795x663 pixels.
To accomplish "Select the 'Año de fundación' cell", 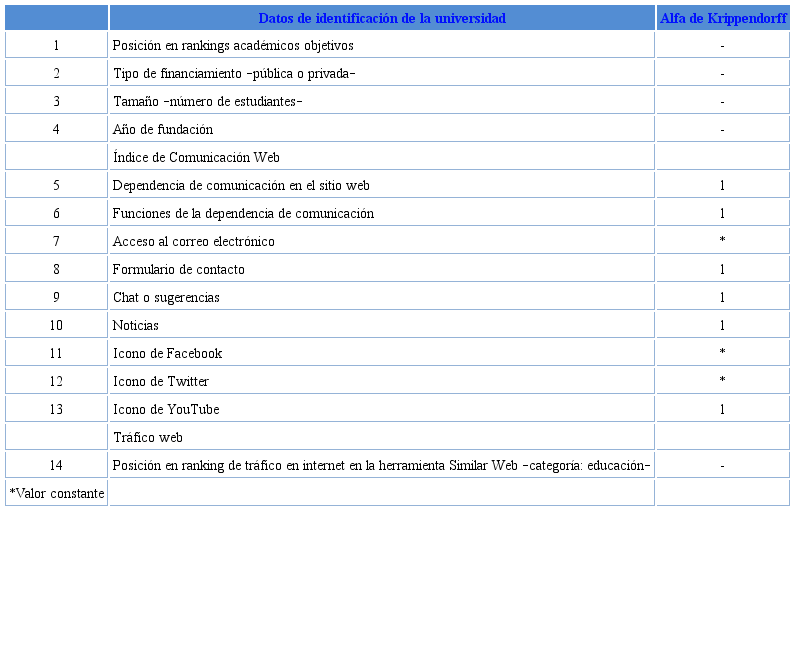I will [x=163, y=130].
